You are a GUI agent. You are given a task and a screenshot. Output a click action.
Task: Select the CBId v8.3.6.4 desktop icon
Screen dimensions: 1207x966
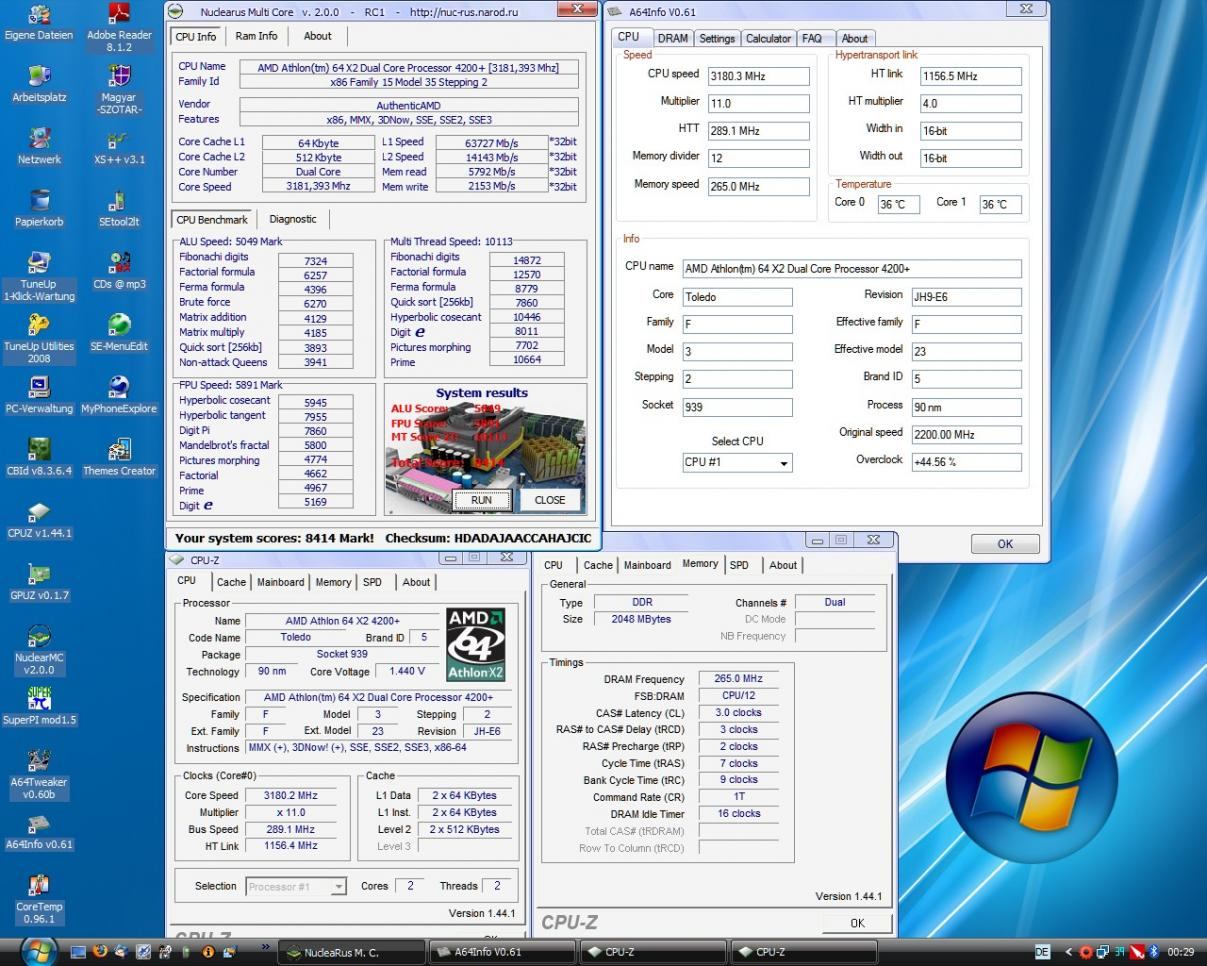39,456
